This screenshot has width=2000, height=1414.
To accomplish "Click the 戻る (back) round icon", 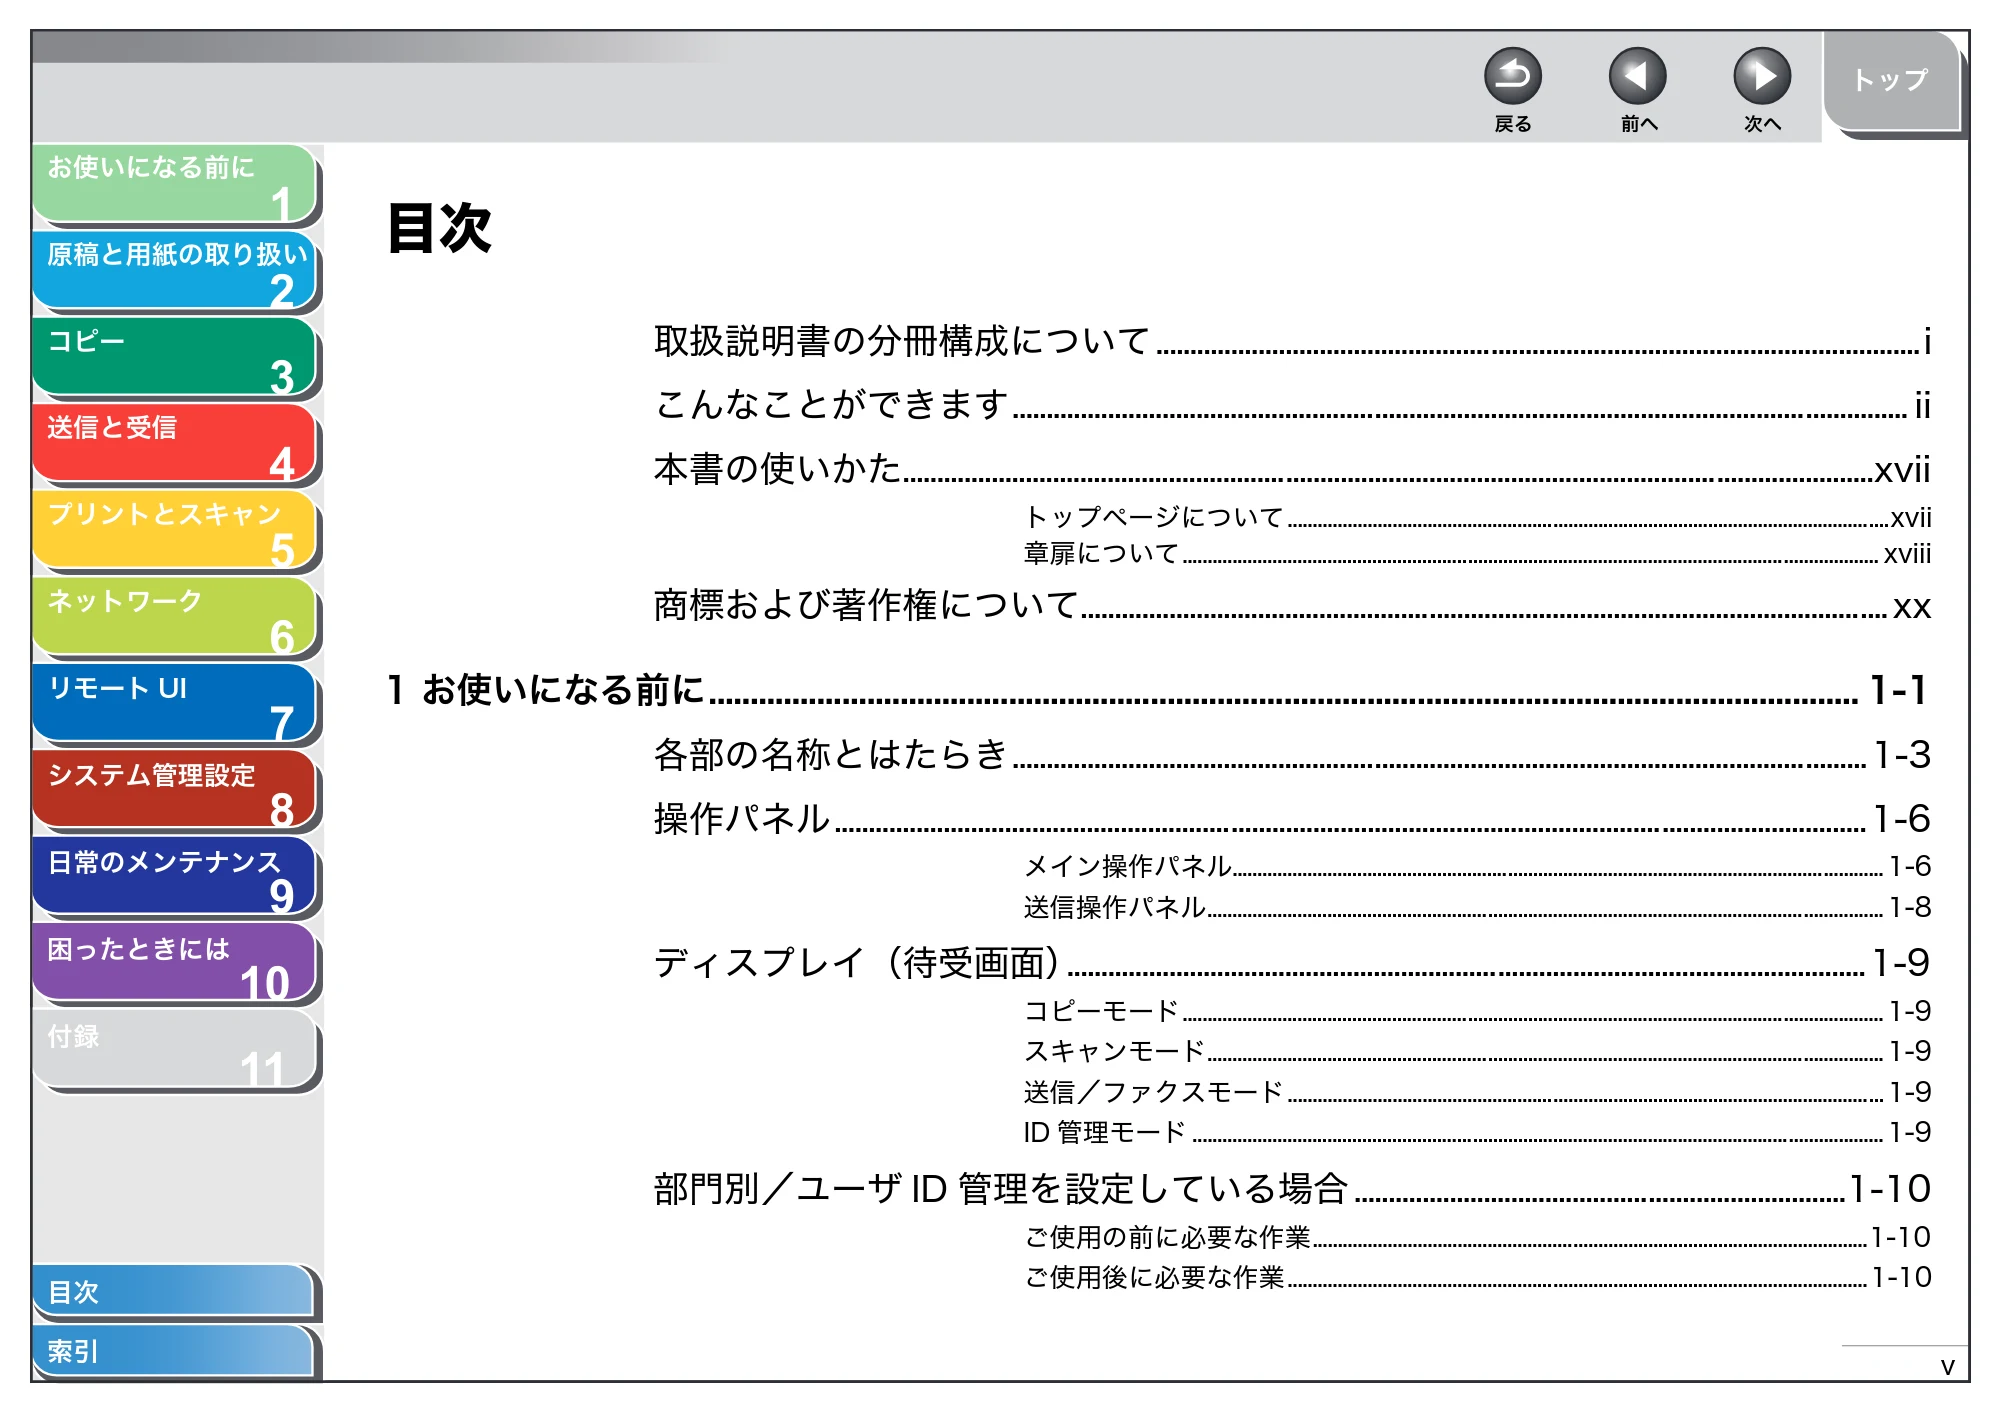I will click(1512, 76).
